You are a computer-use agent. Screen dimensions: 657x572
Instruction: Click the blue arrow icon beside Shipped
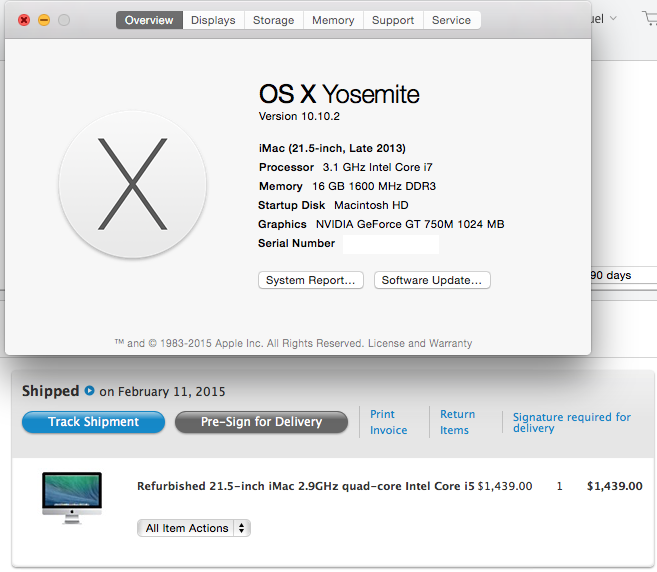point(89,391)
